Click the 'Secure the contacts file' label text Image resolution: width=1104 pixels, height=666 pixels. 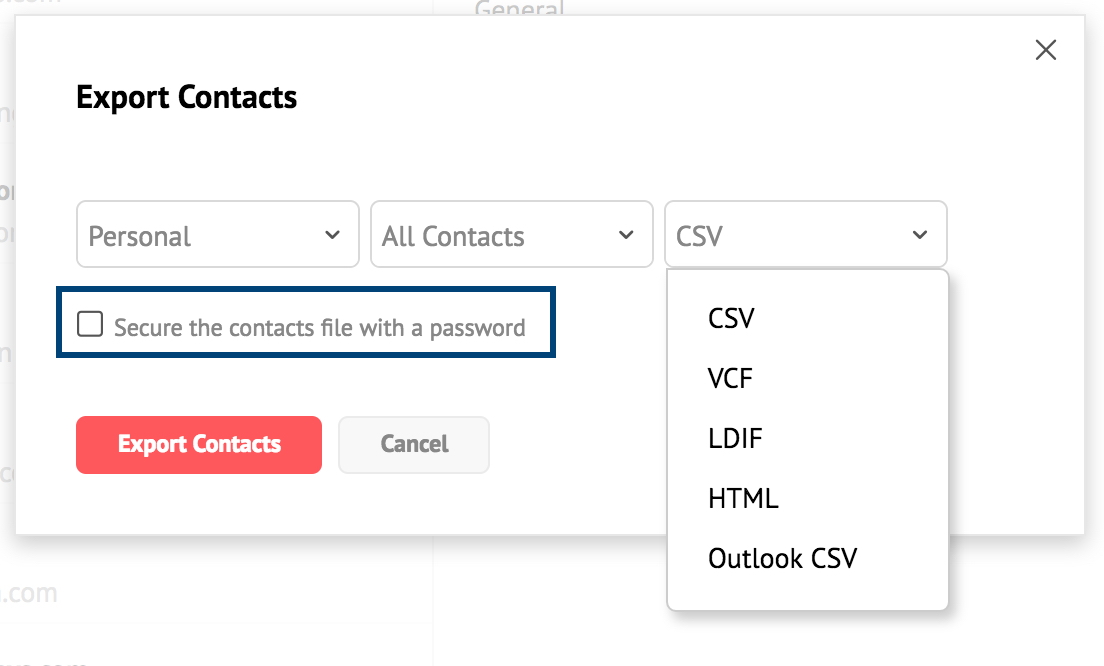319,327
